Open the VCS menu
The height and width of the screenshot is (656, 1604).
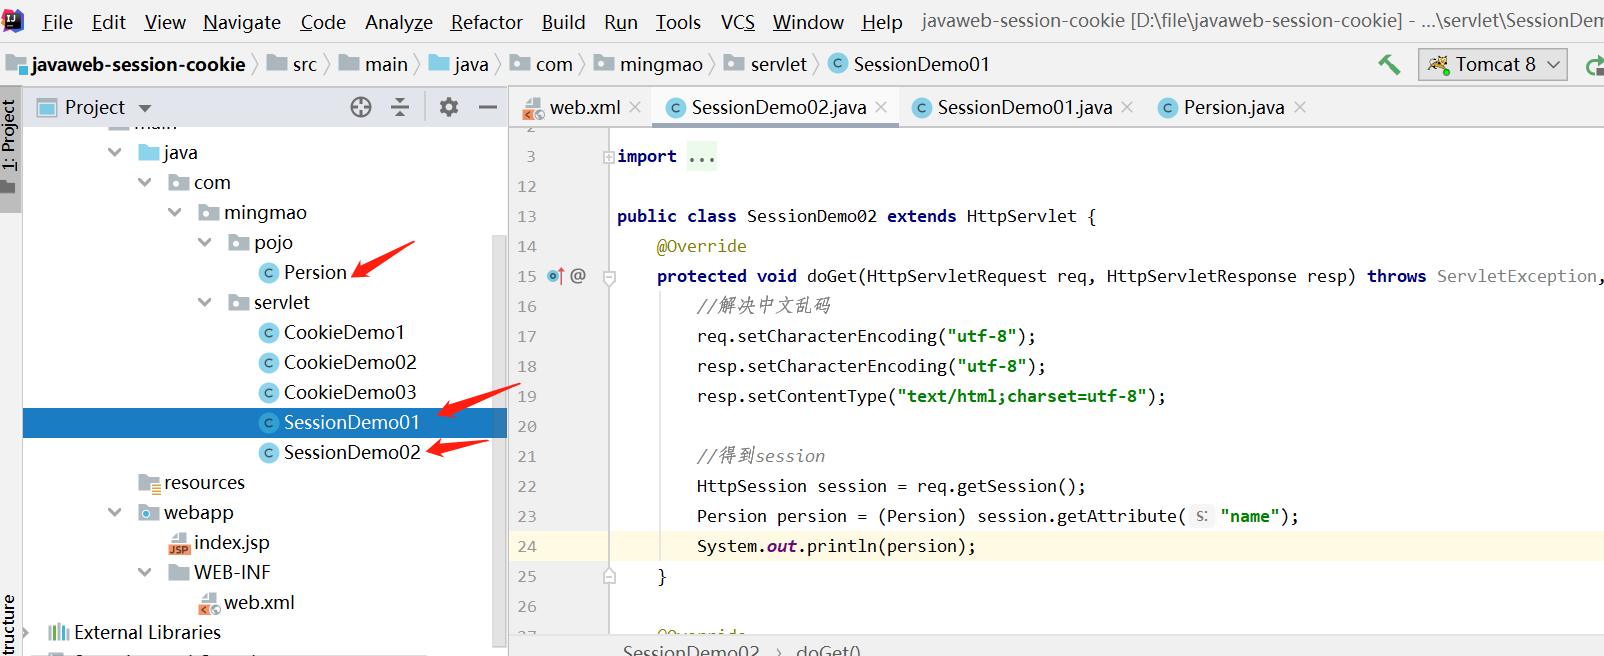pos(738,22)
